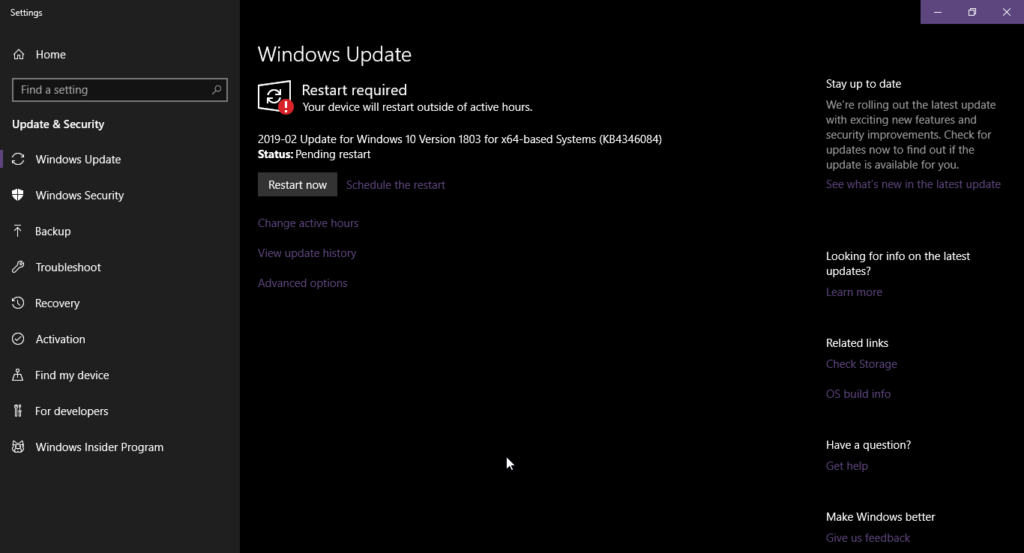Restore down the Settings window
Screen dimensions: 1024x553
(x=972, y=12)
